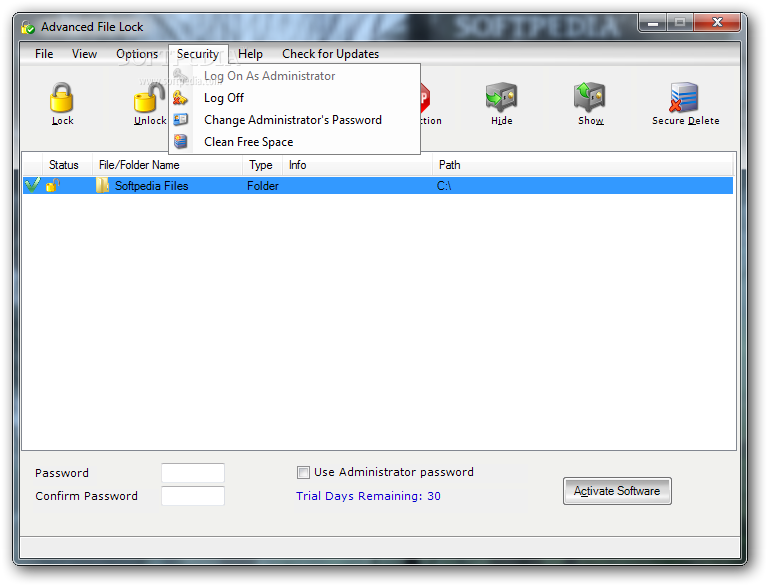The height and width of the screenshot is (586, 768).
Task: Select Change Administrator's Password menu entry
Action: [294, 120]
